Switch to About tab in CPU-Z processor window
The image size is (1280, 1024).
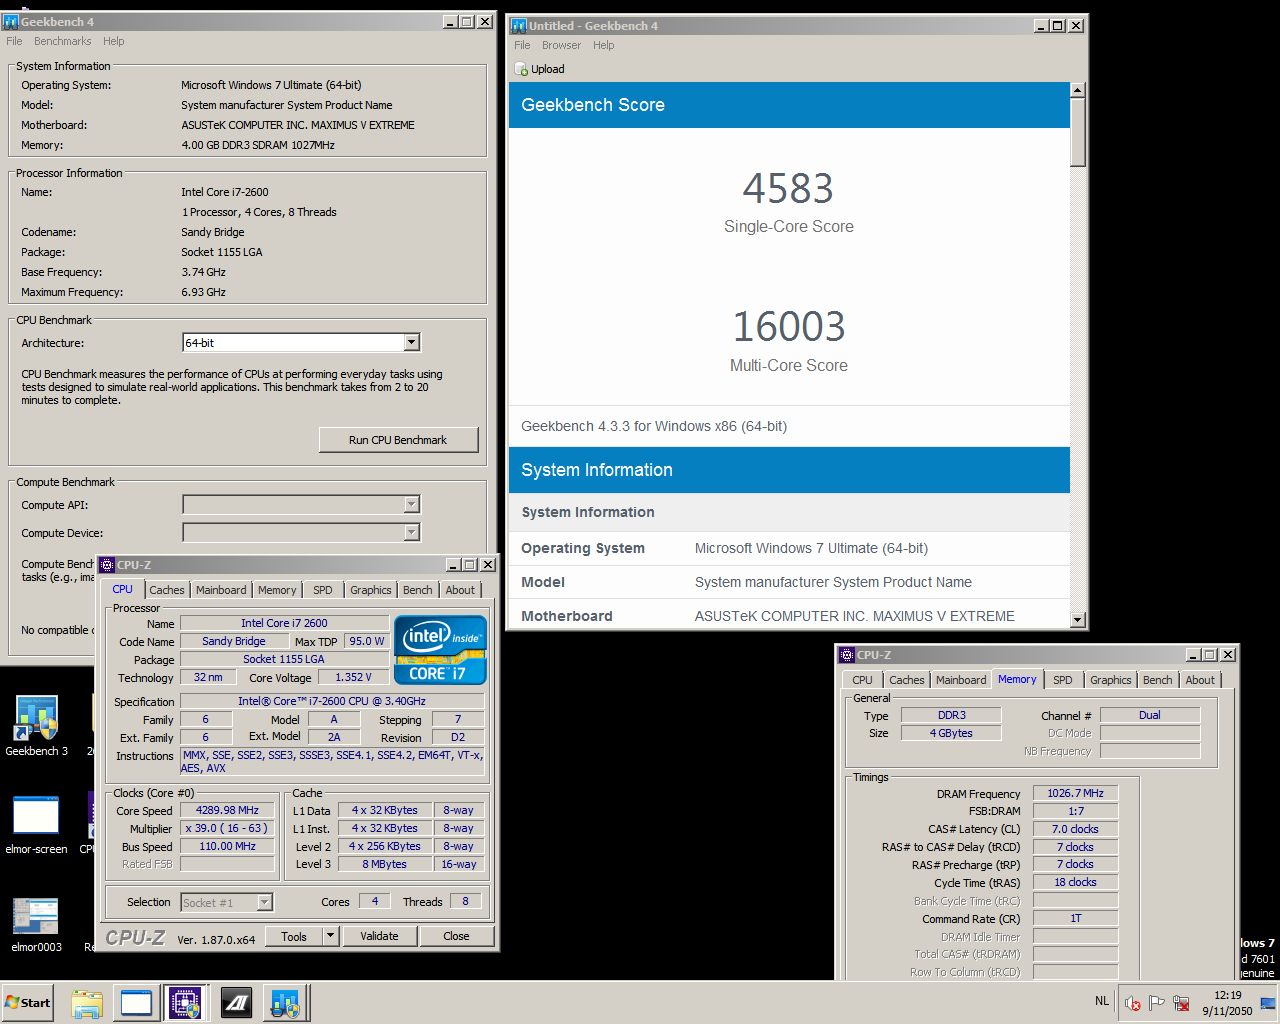tap(460, 590)
